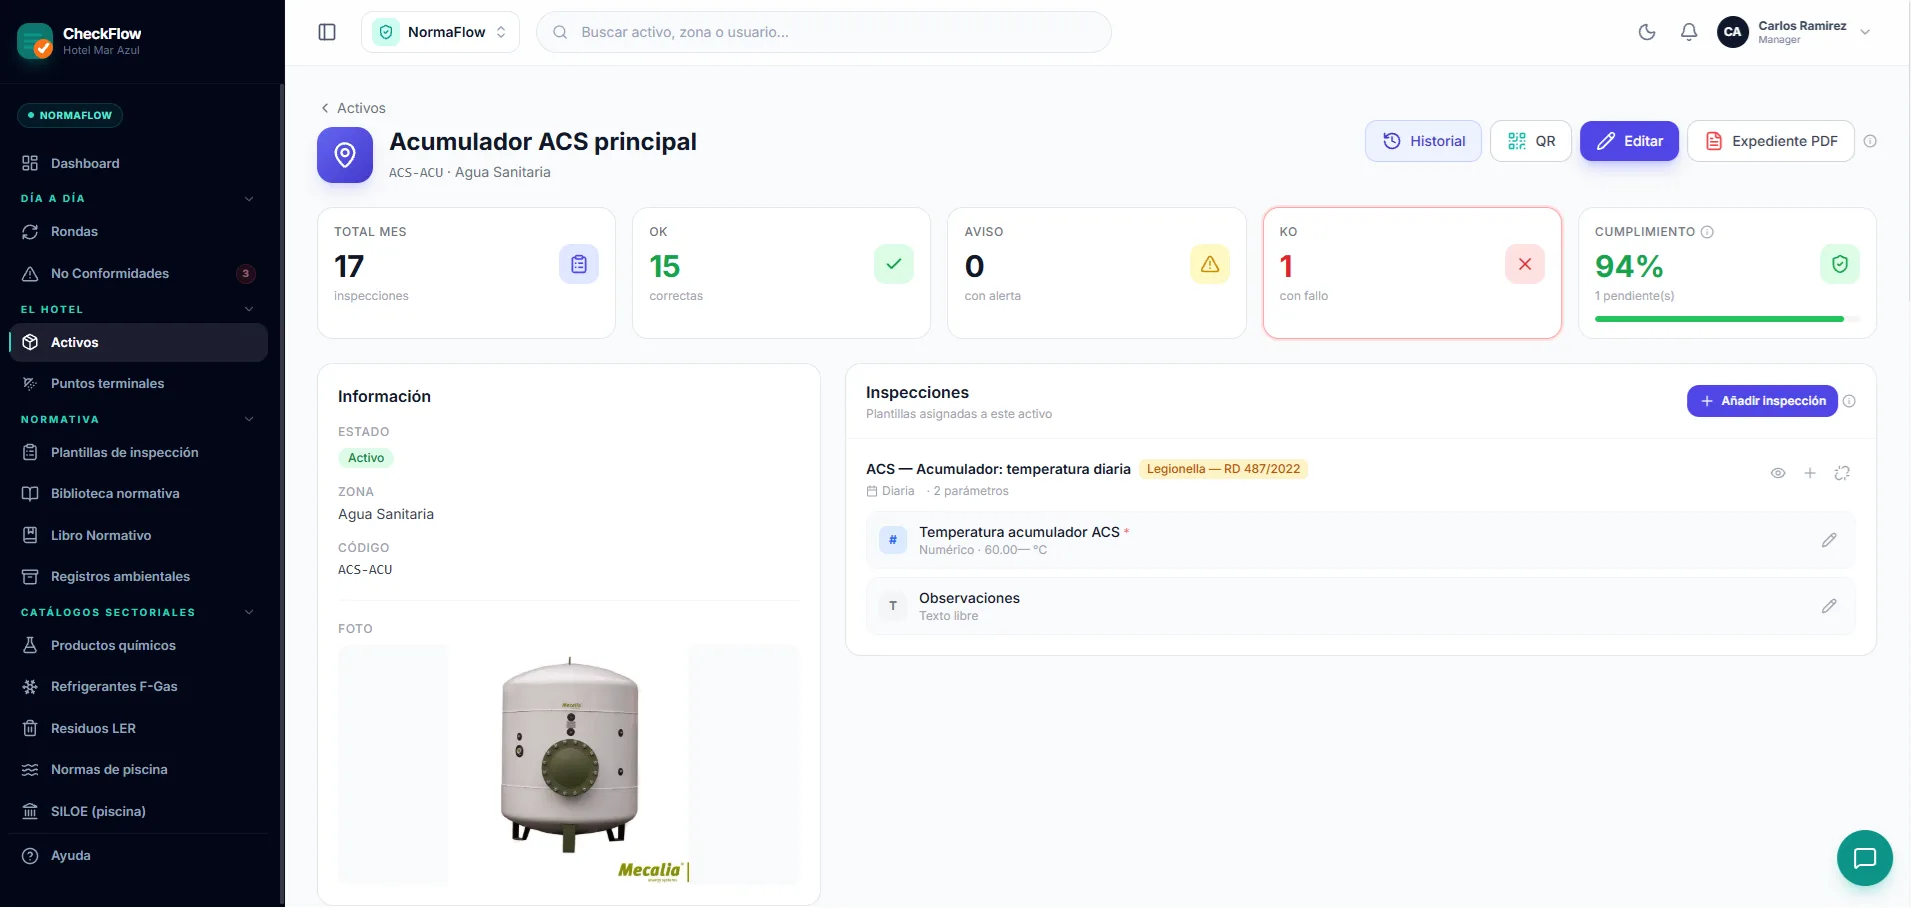Viewport: 1911px width, 908px height.
Task: Click the Agua Sanitaria zone value
Action: (x=386, y=514)
